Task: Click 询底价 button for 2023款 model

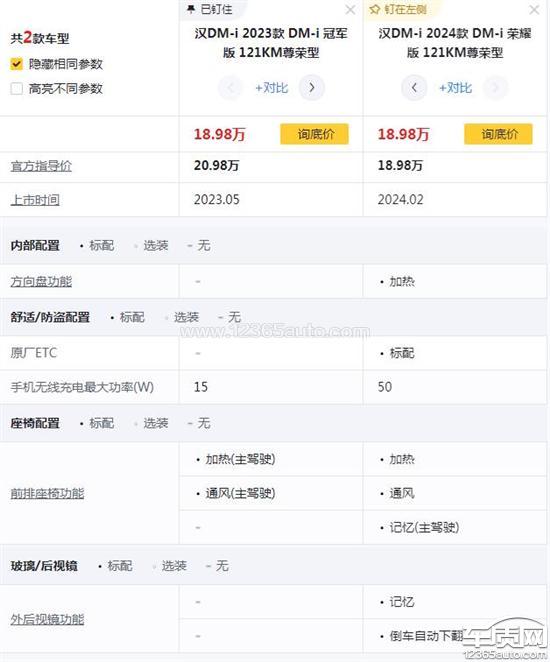Action: click(x=314, y=134)
